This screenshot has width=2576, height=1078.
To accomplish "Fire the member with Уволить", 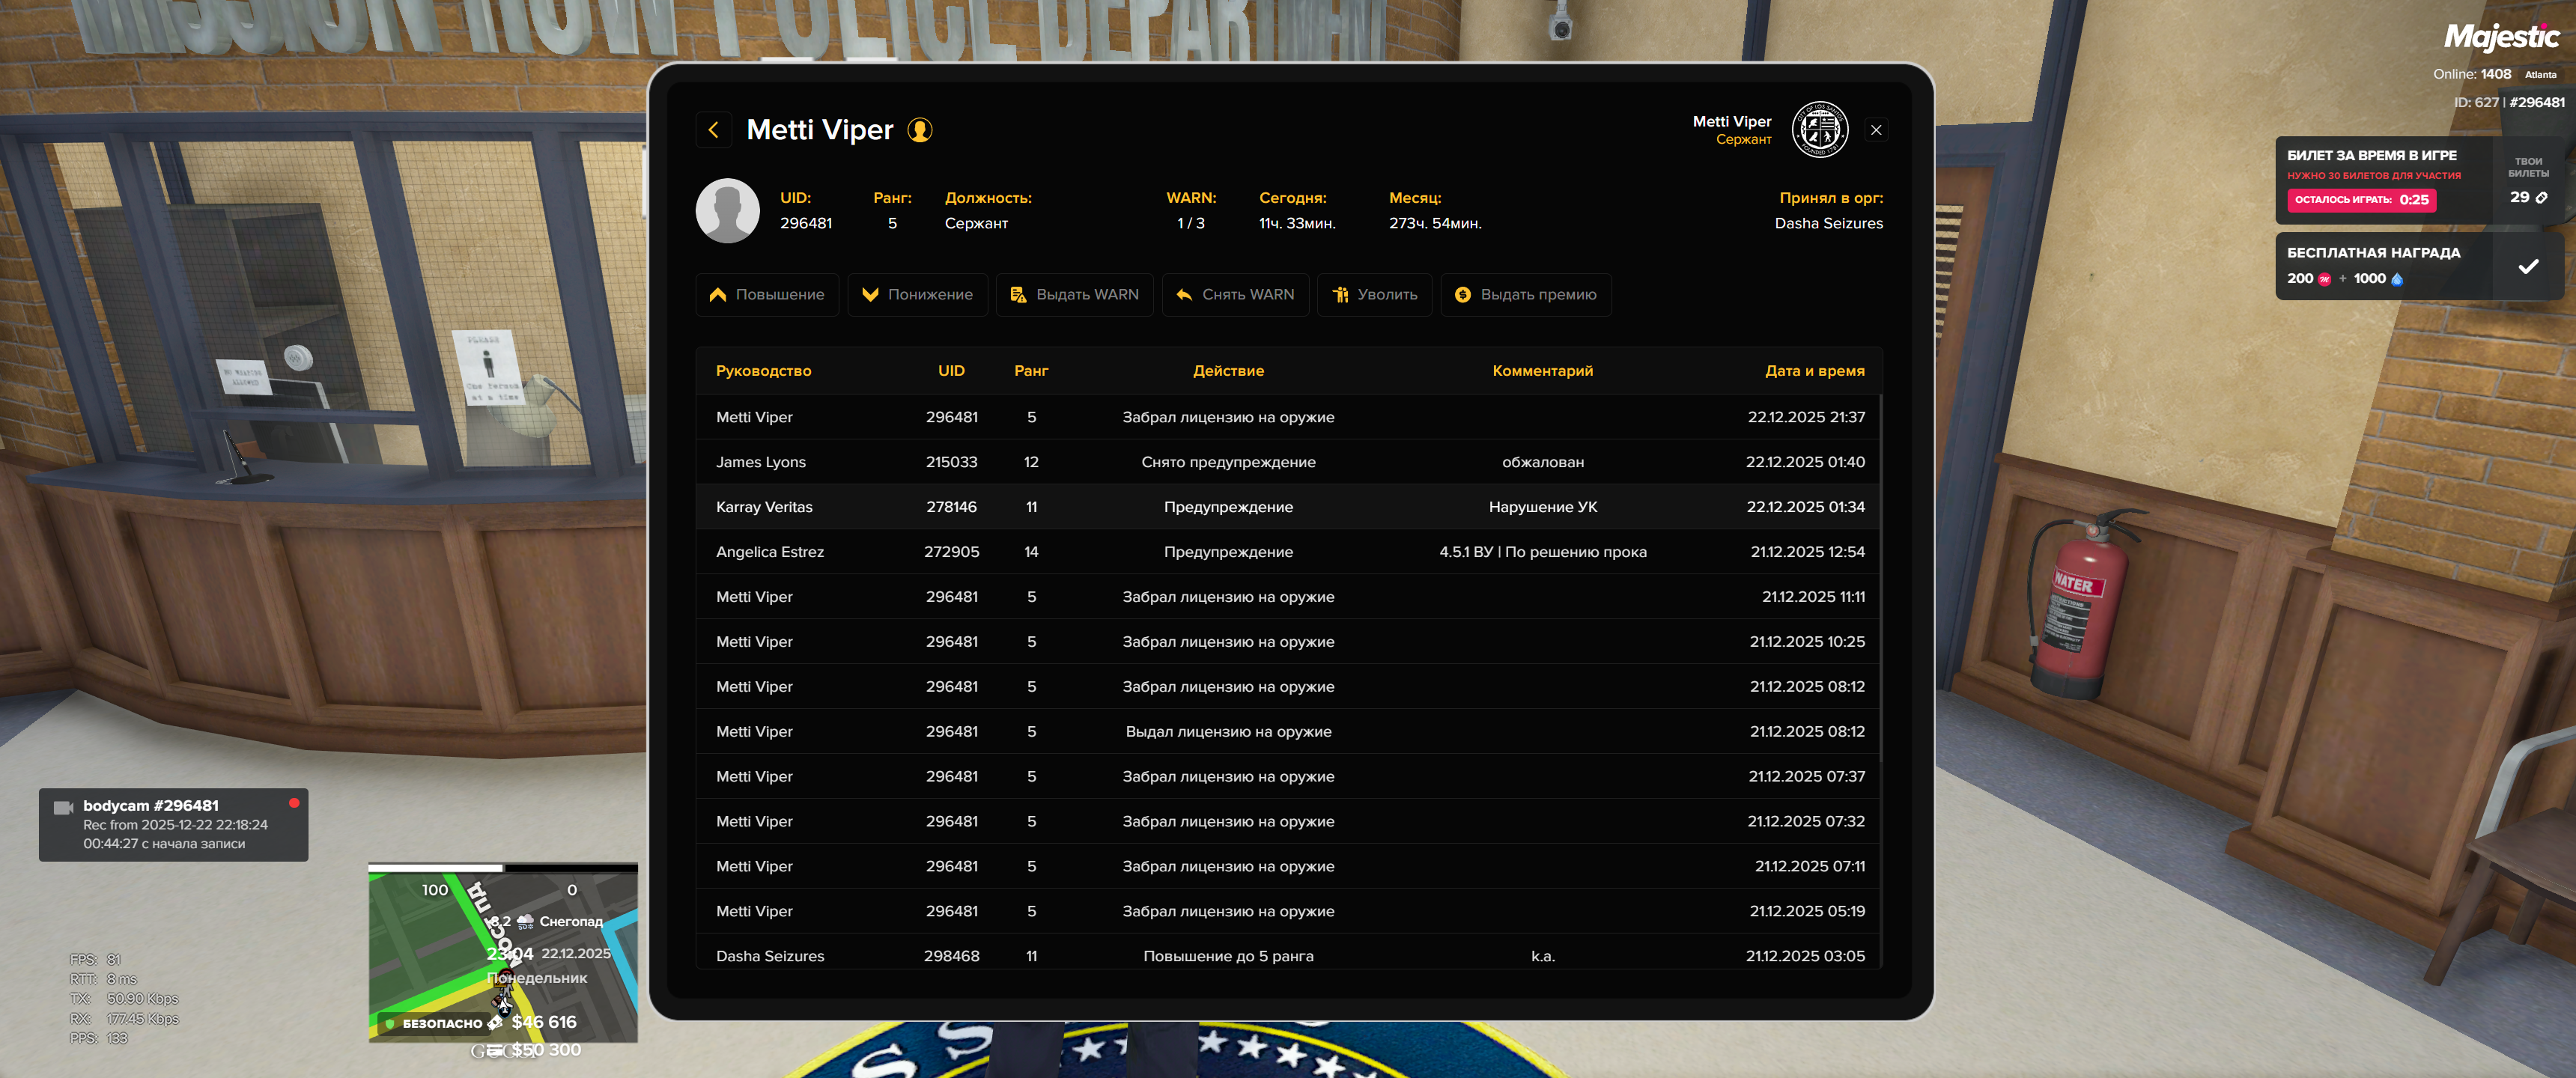I will coord(1374,295).
